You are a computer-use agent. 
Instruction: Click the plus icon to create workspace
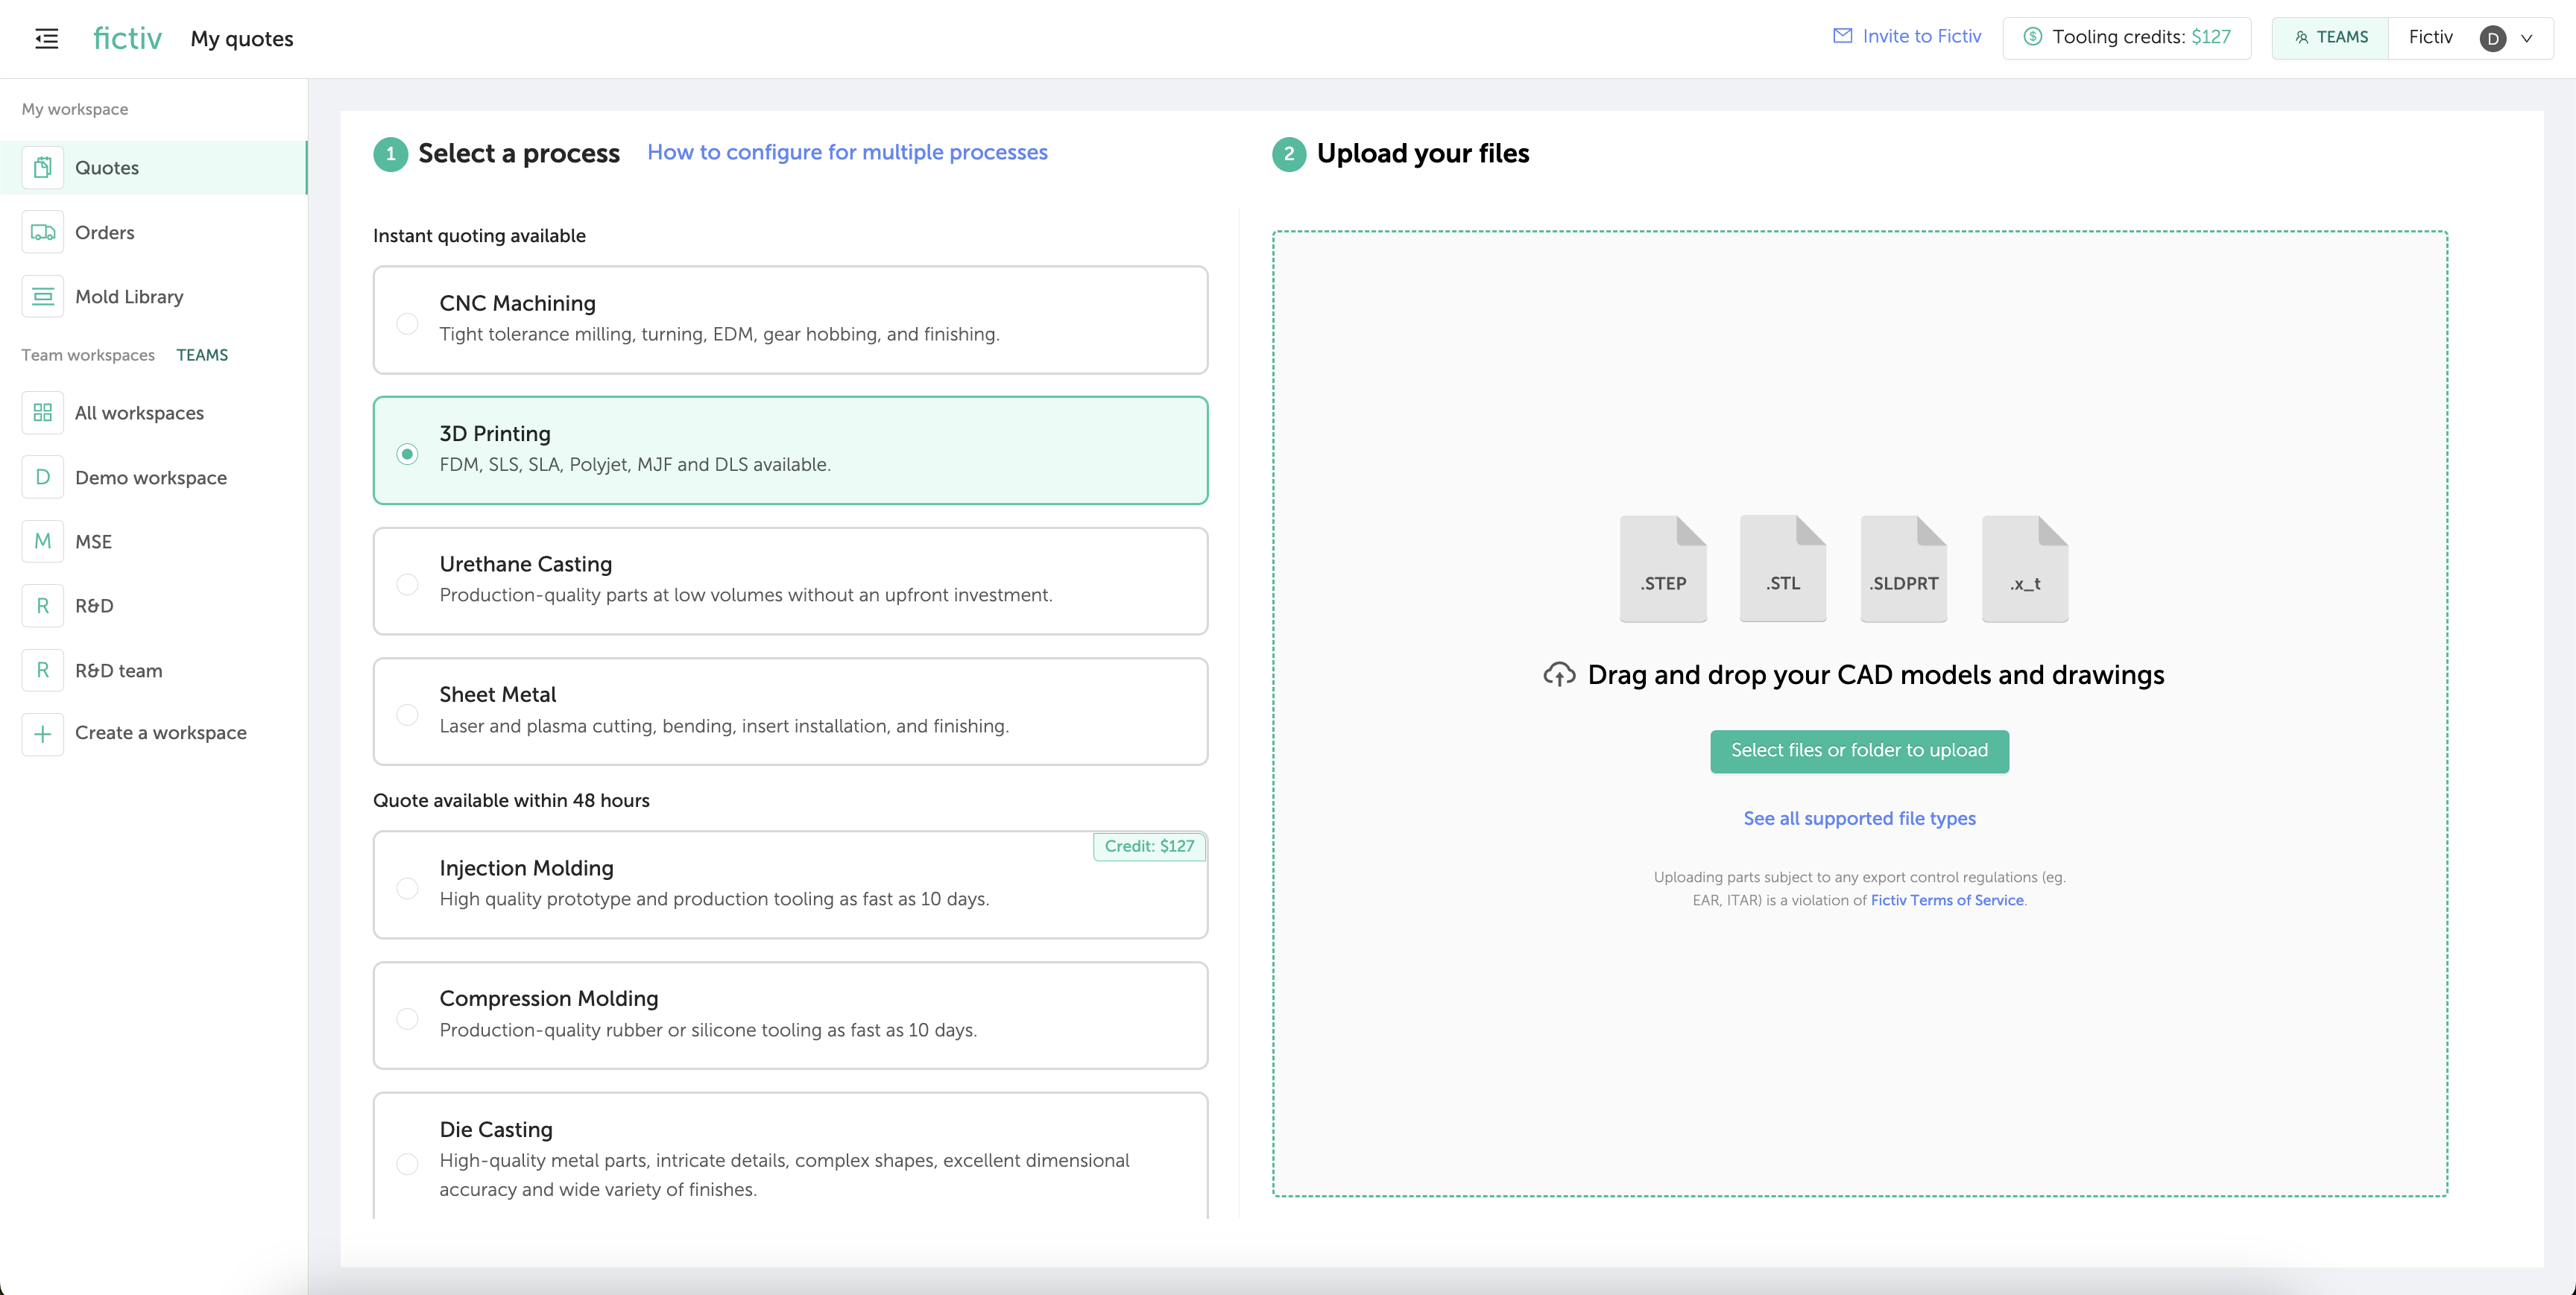[43, 733]
